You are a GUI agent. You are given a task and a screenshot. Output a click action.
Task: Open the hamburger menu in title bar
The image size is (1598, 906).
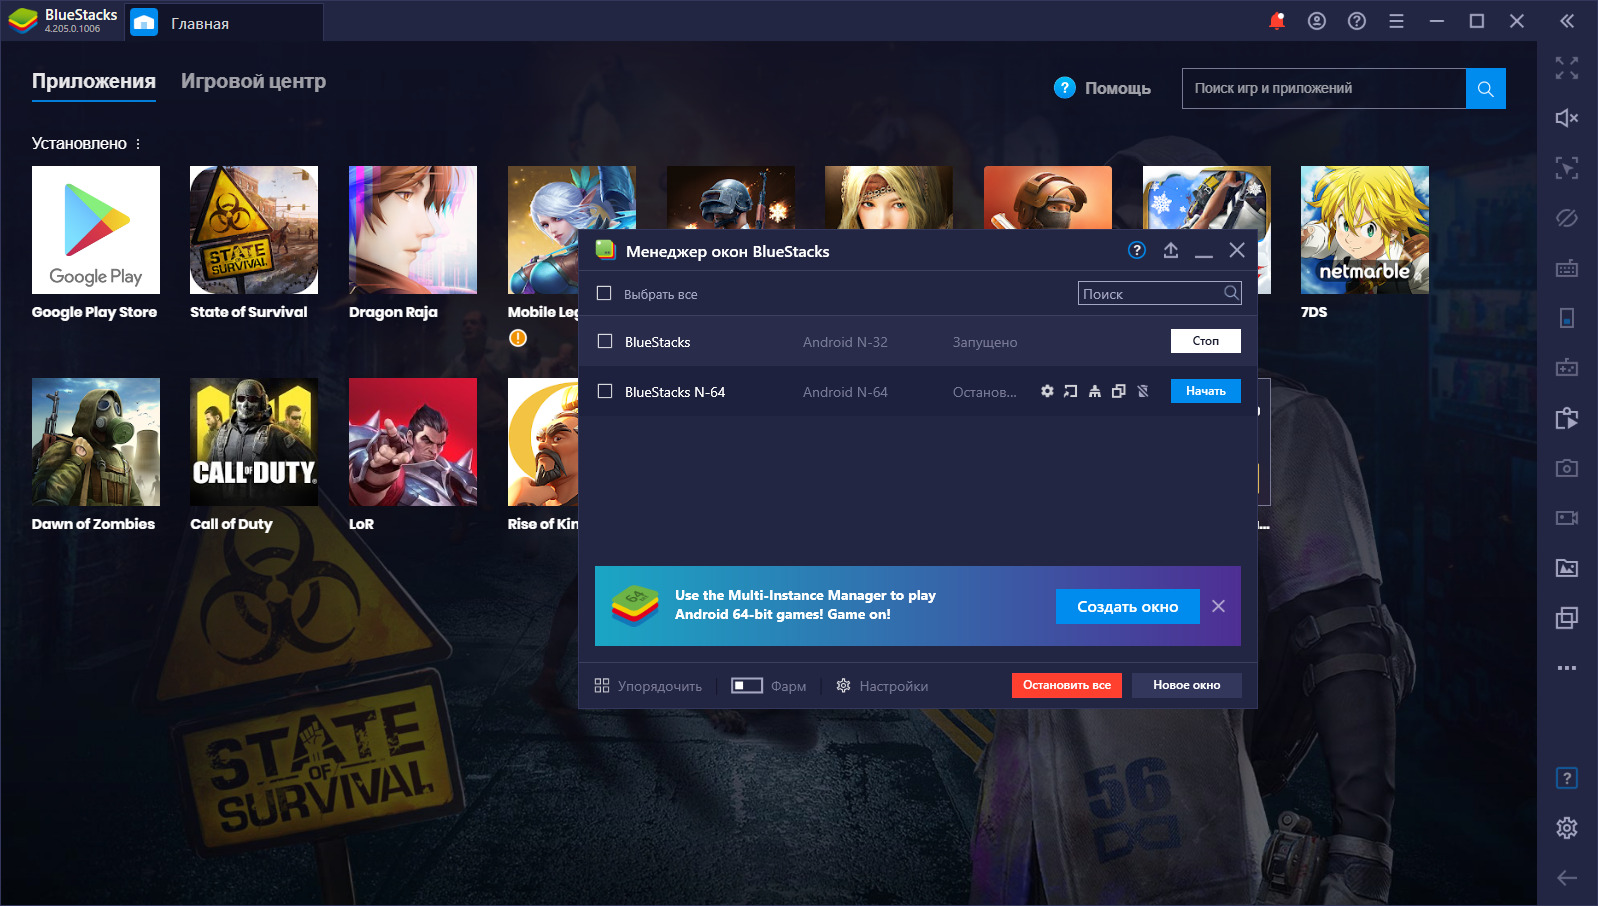1397,21
